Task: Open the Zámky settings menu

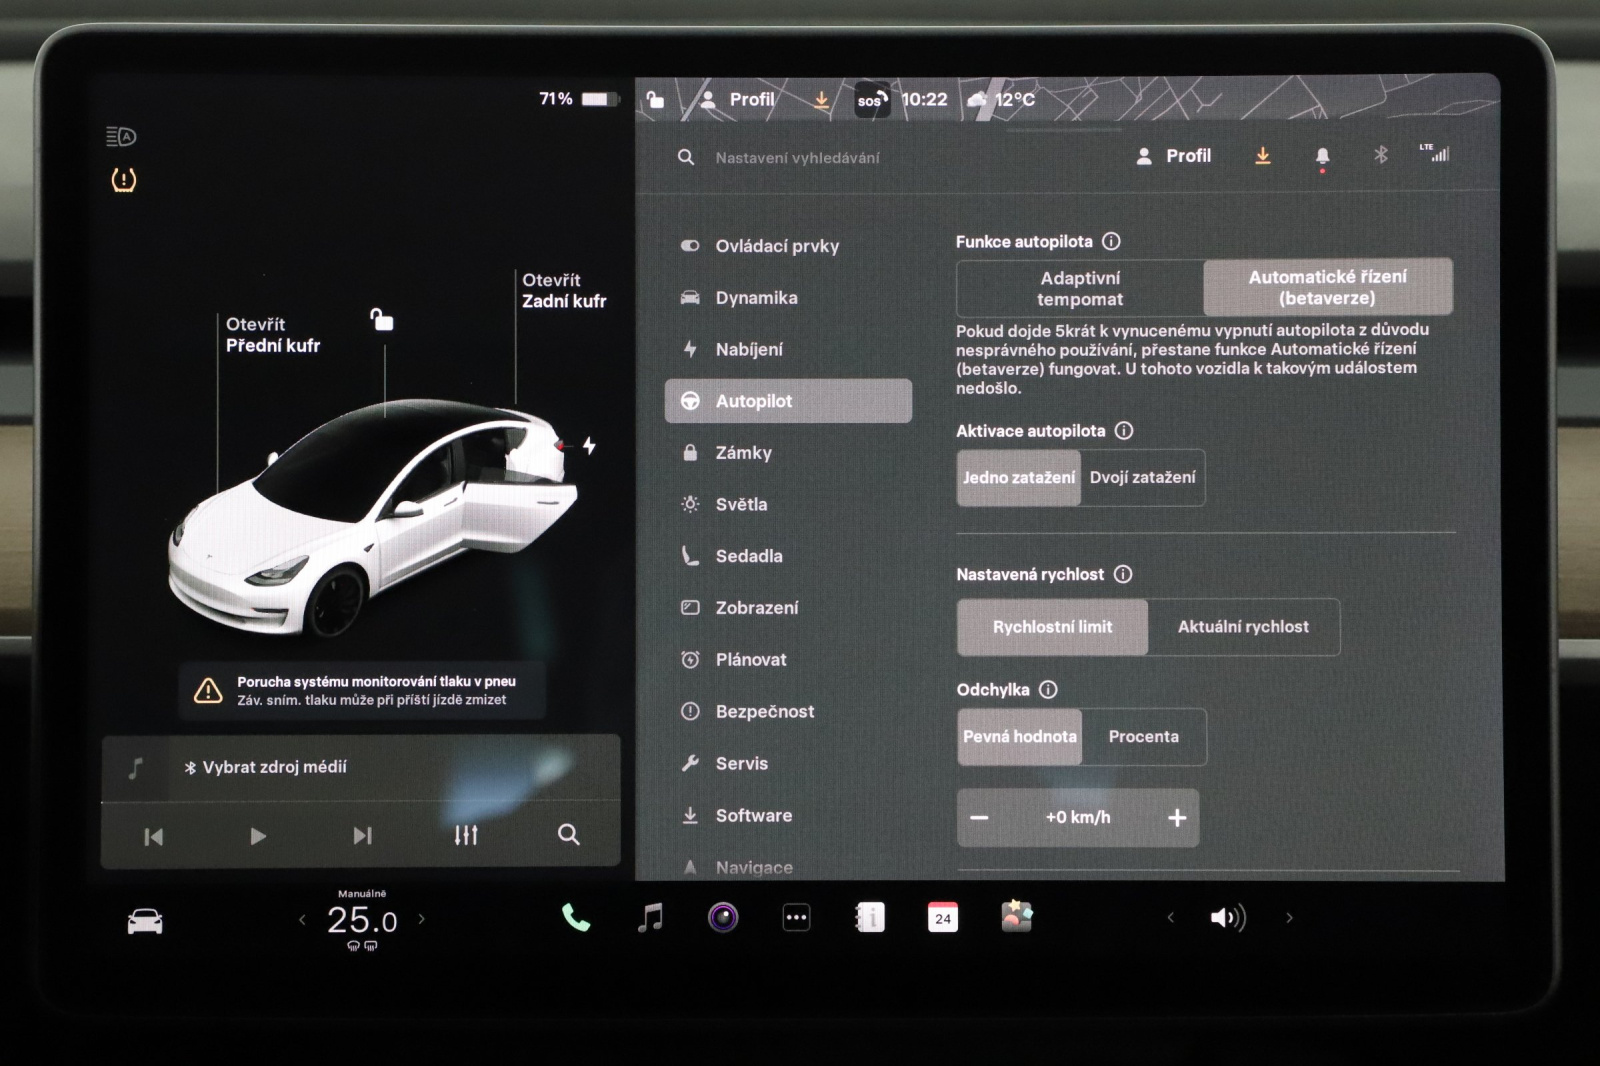Action: (743, 453)
